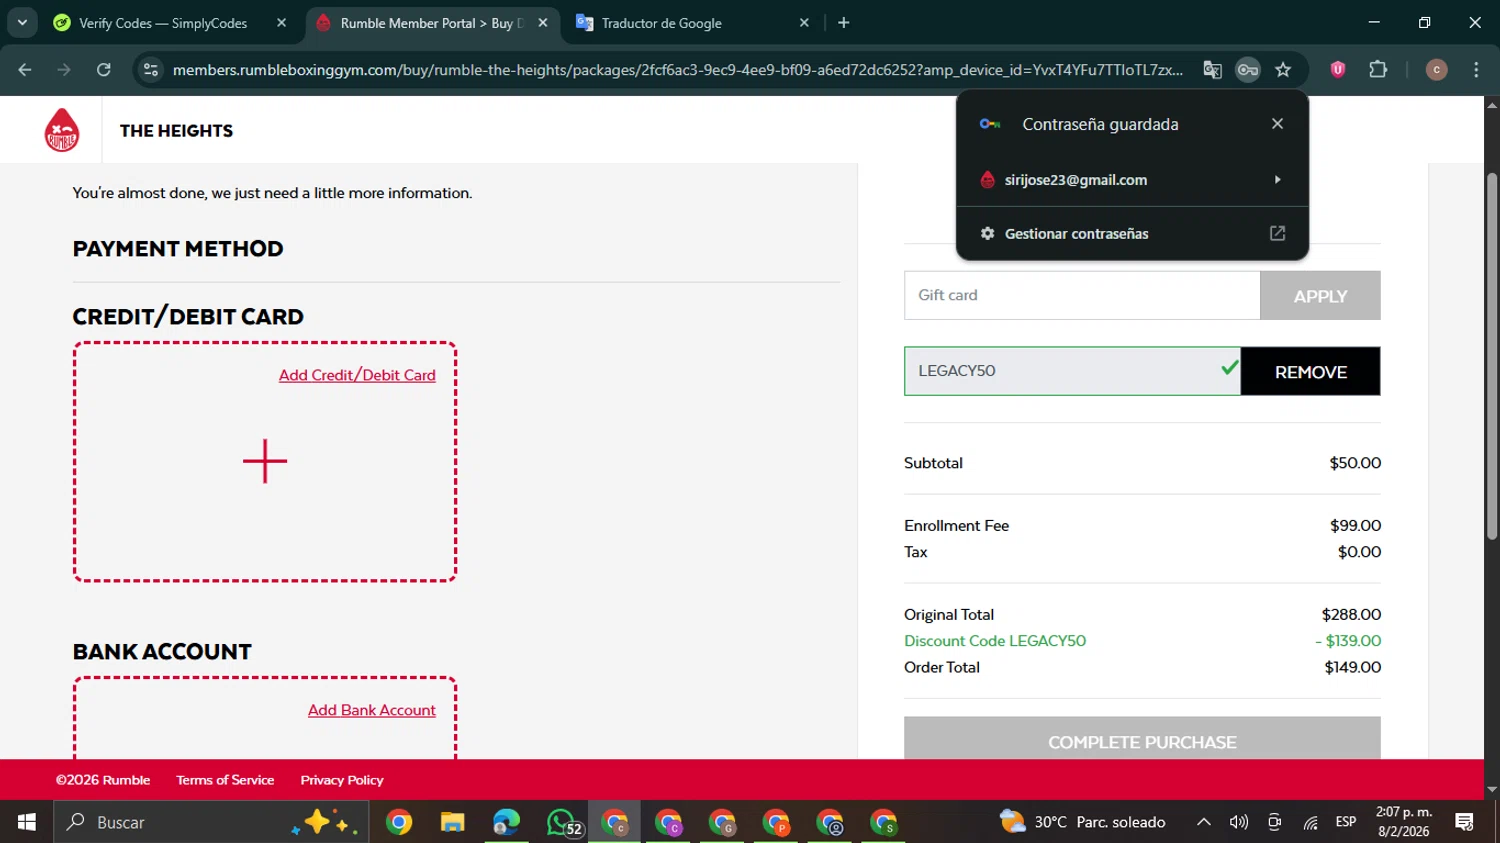Expand the sirijose23@gmail.com password entry

click(x=1132, y=180)
